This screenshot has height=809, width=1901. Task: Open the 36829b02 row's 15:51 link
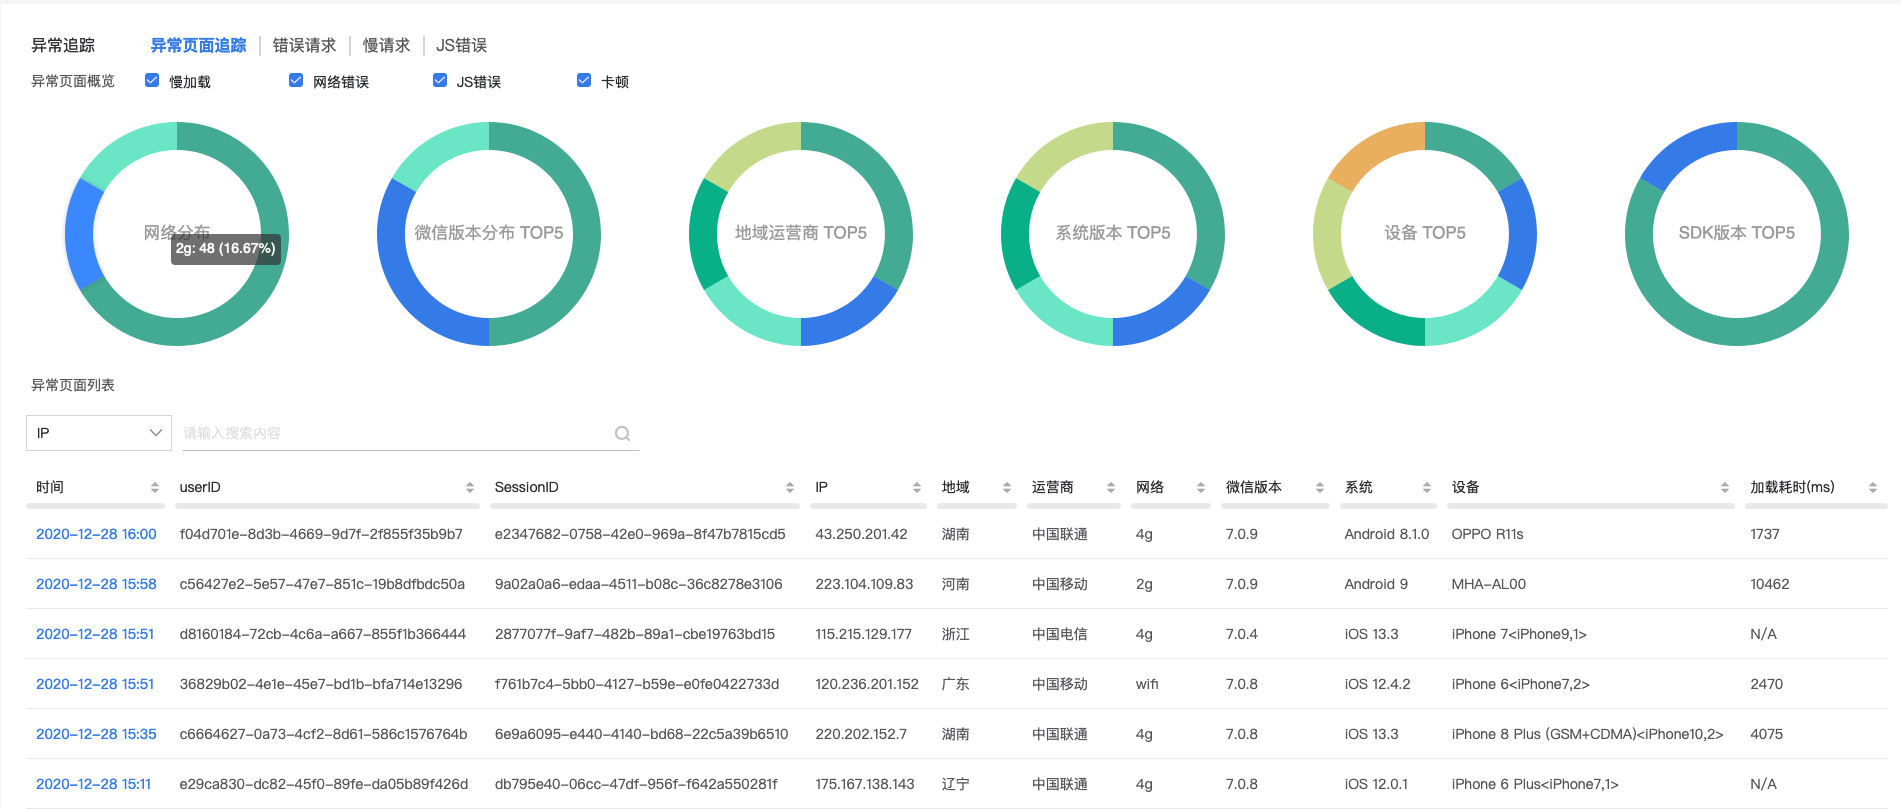coord(95,684)
